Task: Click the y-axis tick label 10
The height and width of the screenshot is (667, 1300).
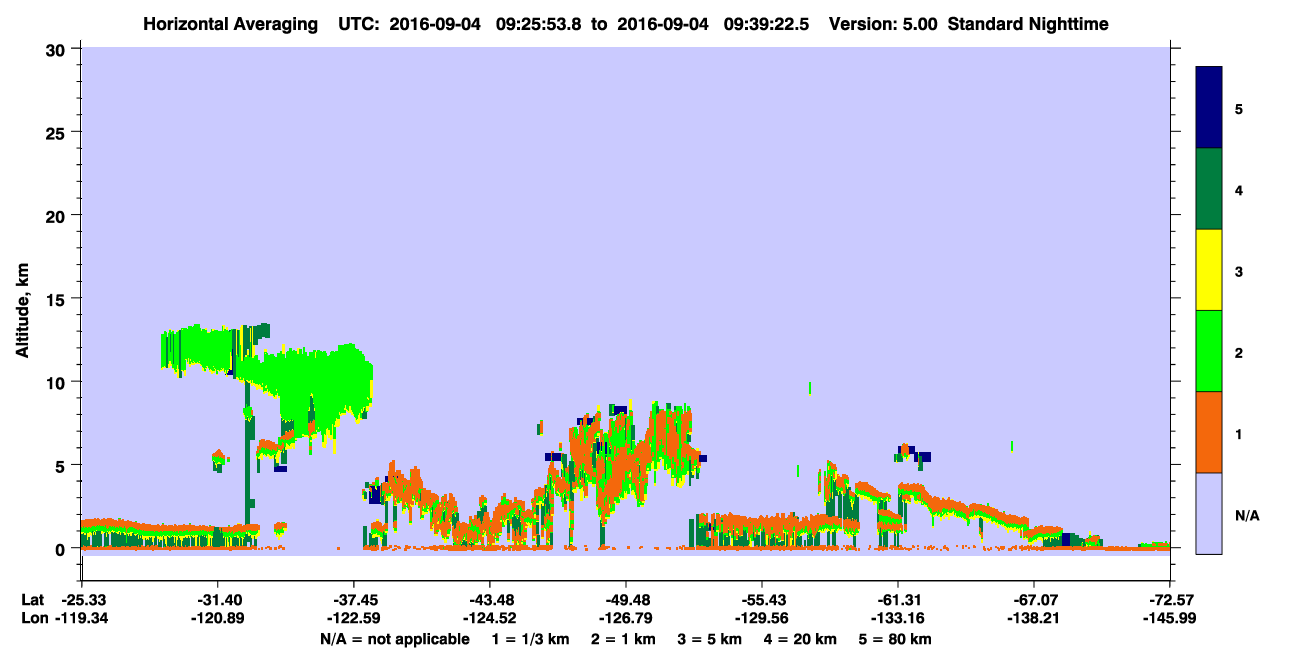Action: 58,382
